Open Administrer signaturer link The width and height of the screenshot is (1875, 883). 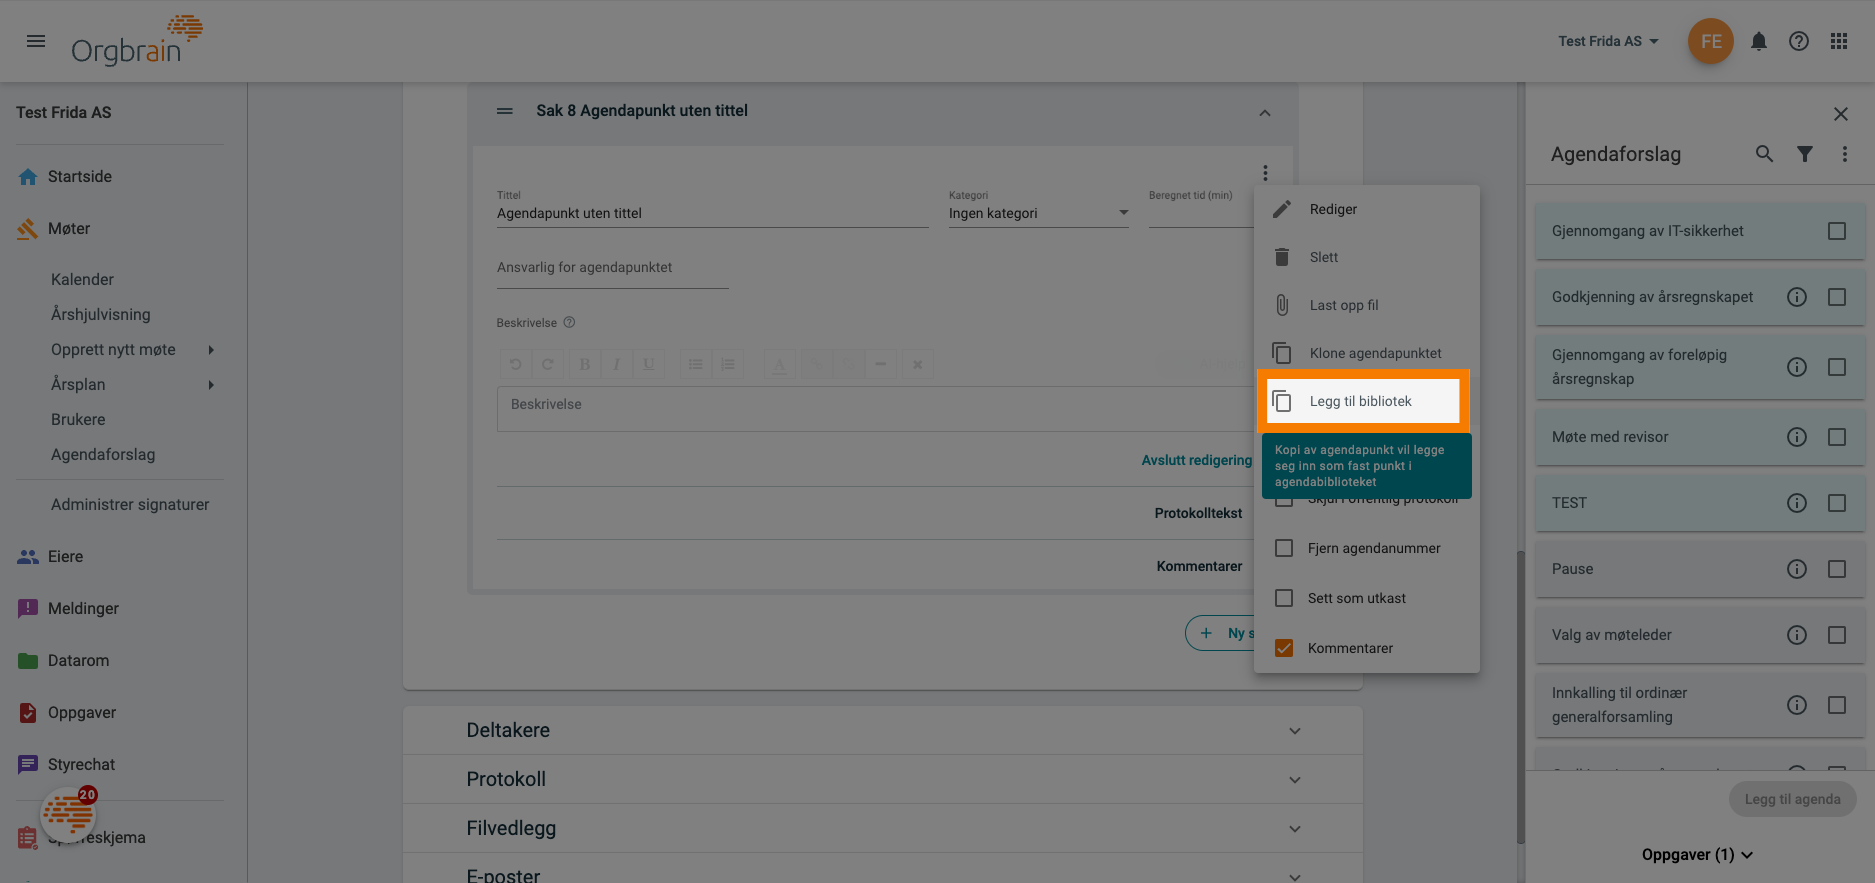[x=130, y=505]
